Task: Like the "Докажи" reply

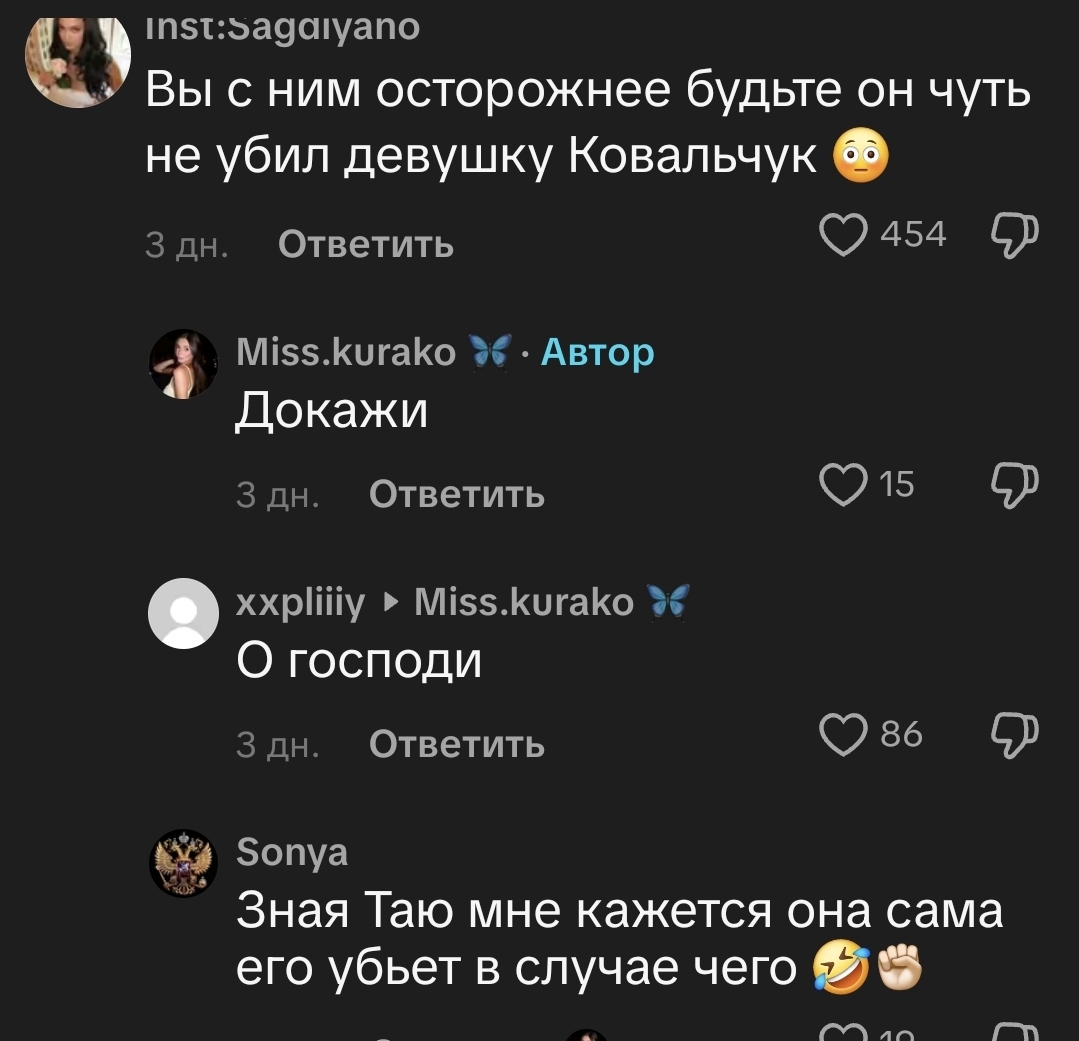Action: coord(843,485)
